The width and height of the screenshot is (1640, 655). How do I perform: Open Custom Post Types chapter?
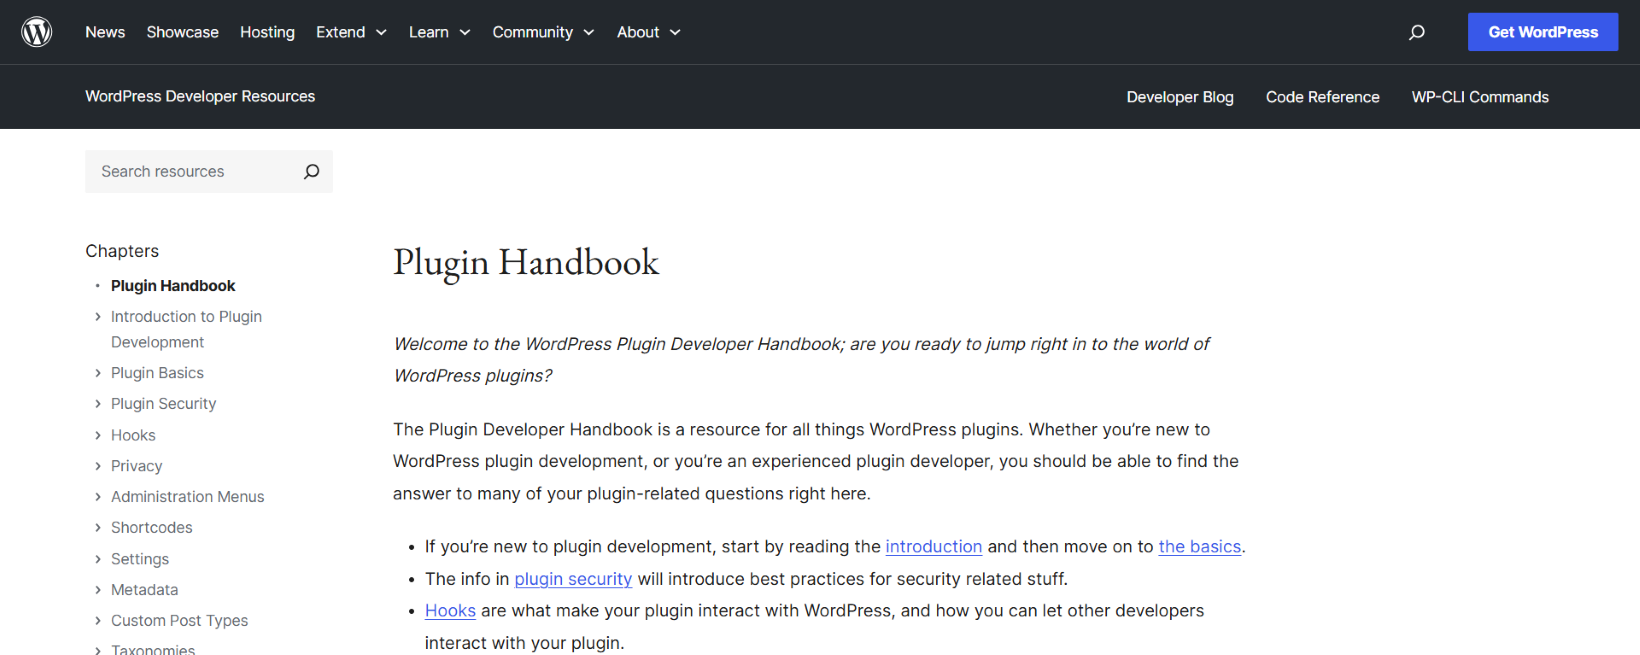(179, 621)
